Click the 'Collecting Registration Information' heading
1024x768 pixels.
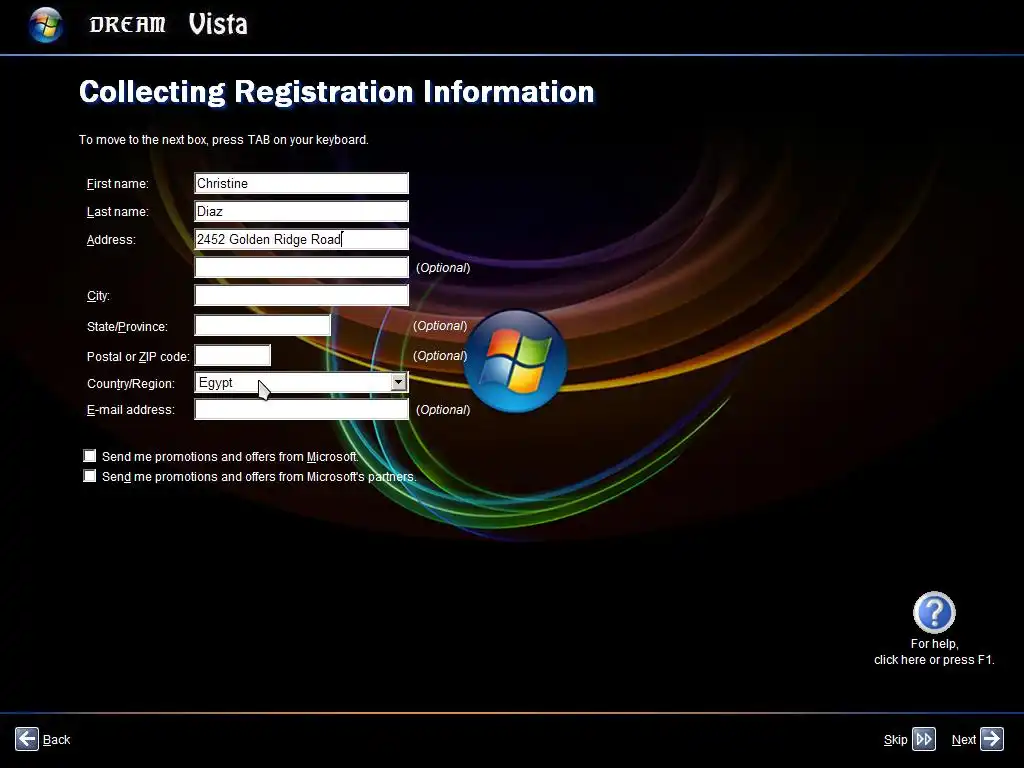pos(337,92)
